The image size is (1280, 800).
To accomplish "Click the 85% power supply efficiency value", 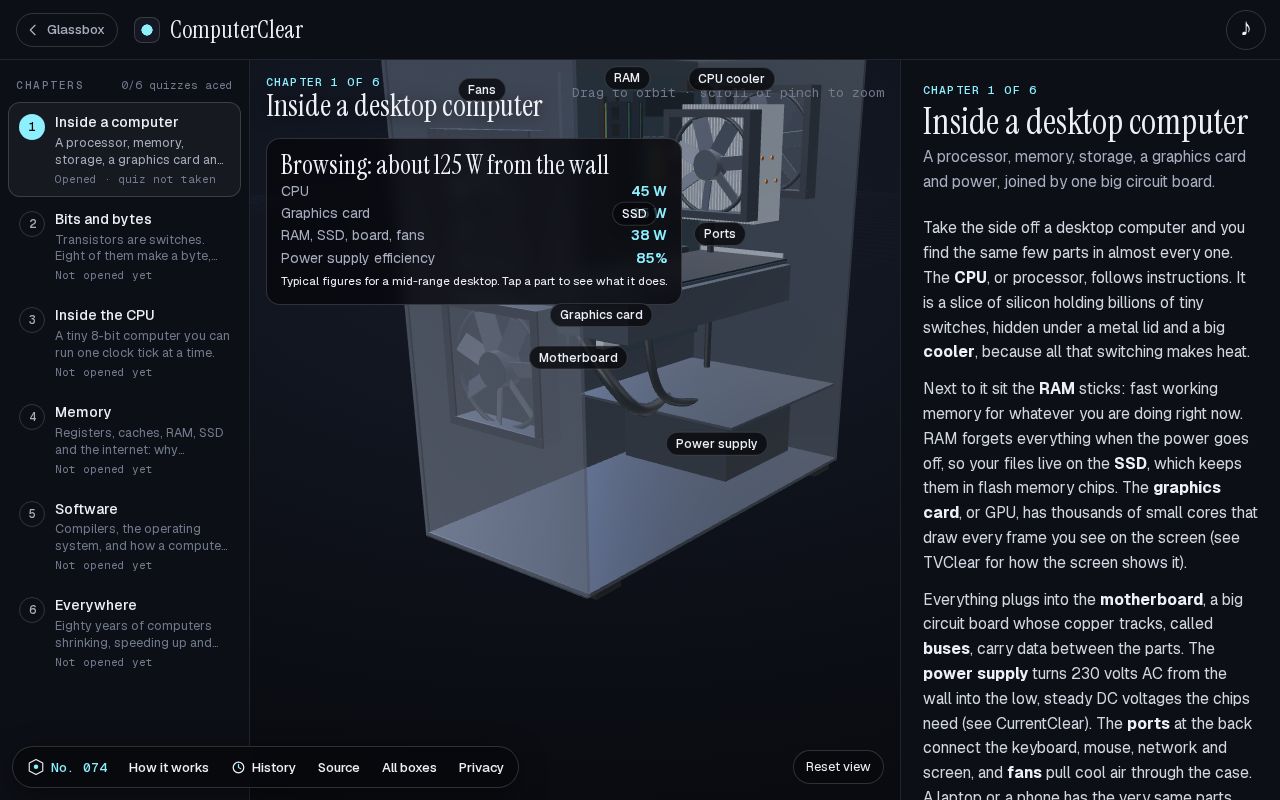I will click(x=651, y=258).
